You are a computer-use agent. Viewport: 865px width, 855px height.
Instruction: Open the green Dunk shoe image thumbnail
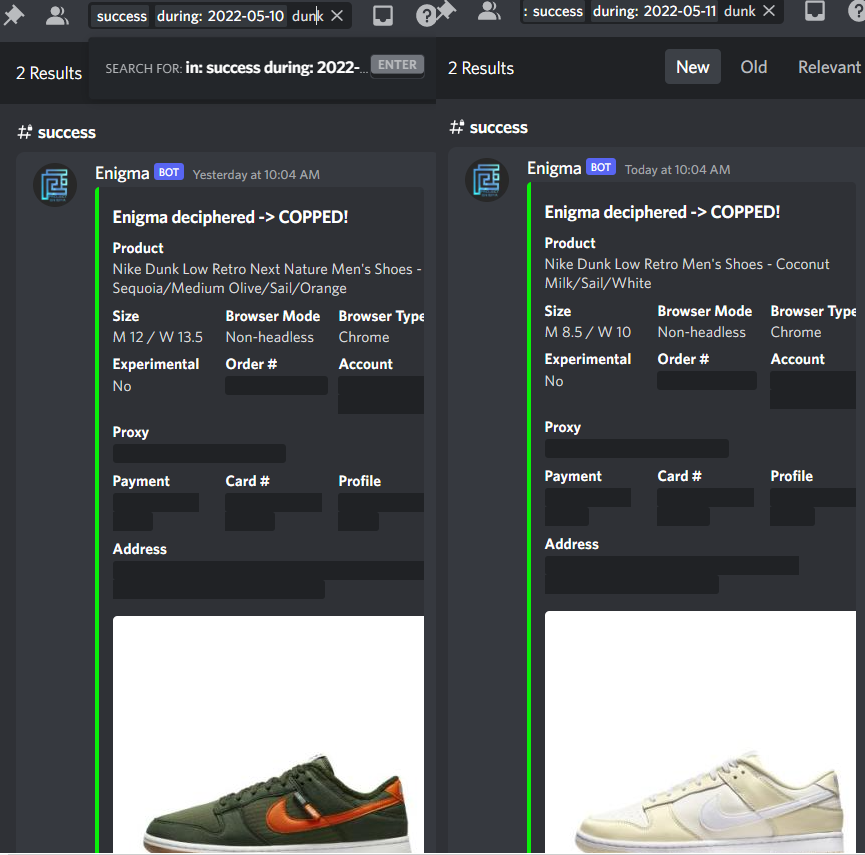(268, 734)
